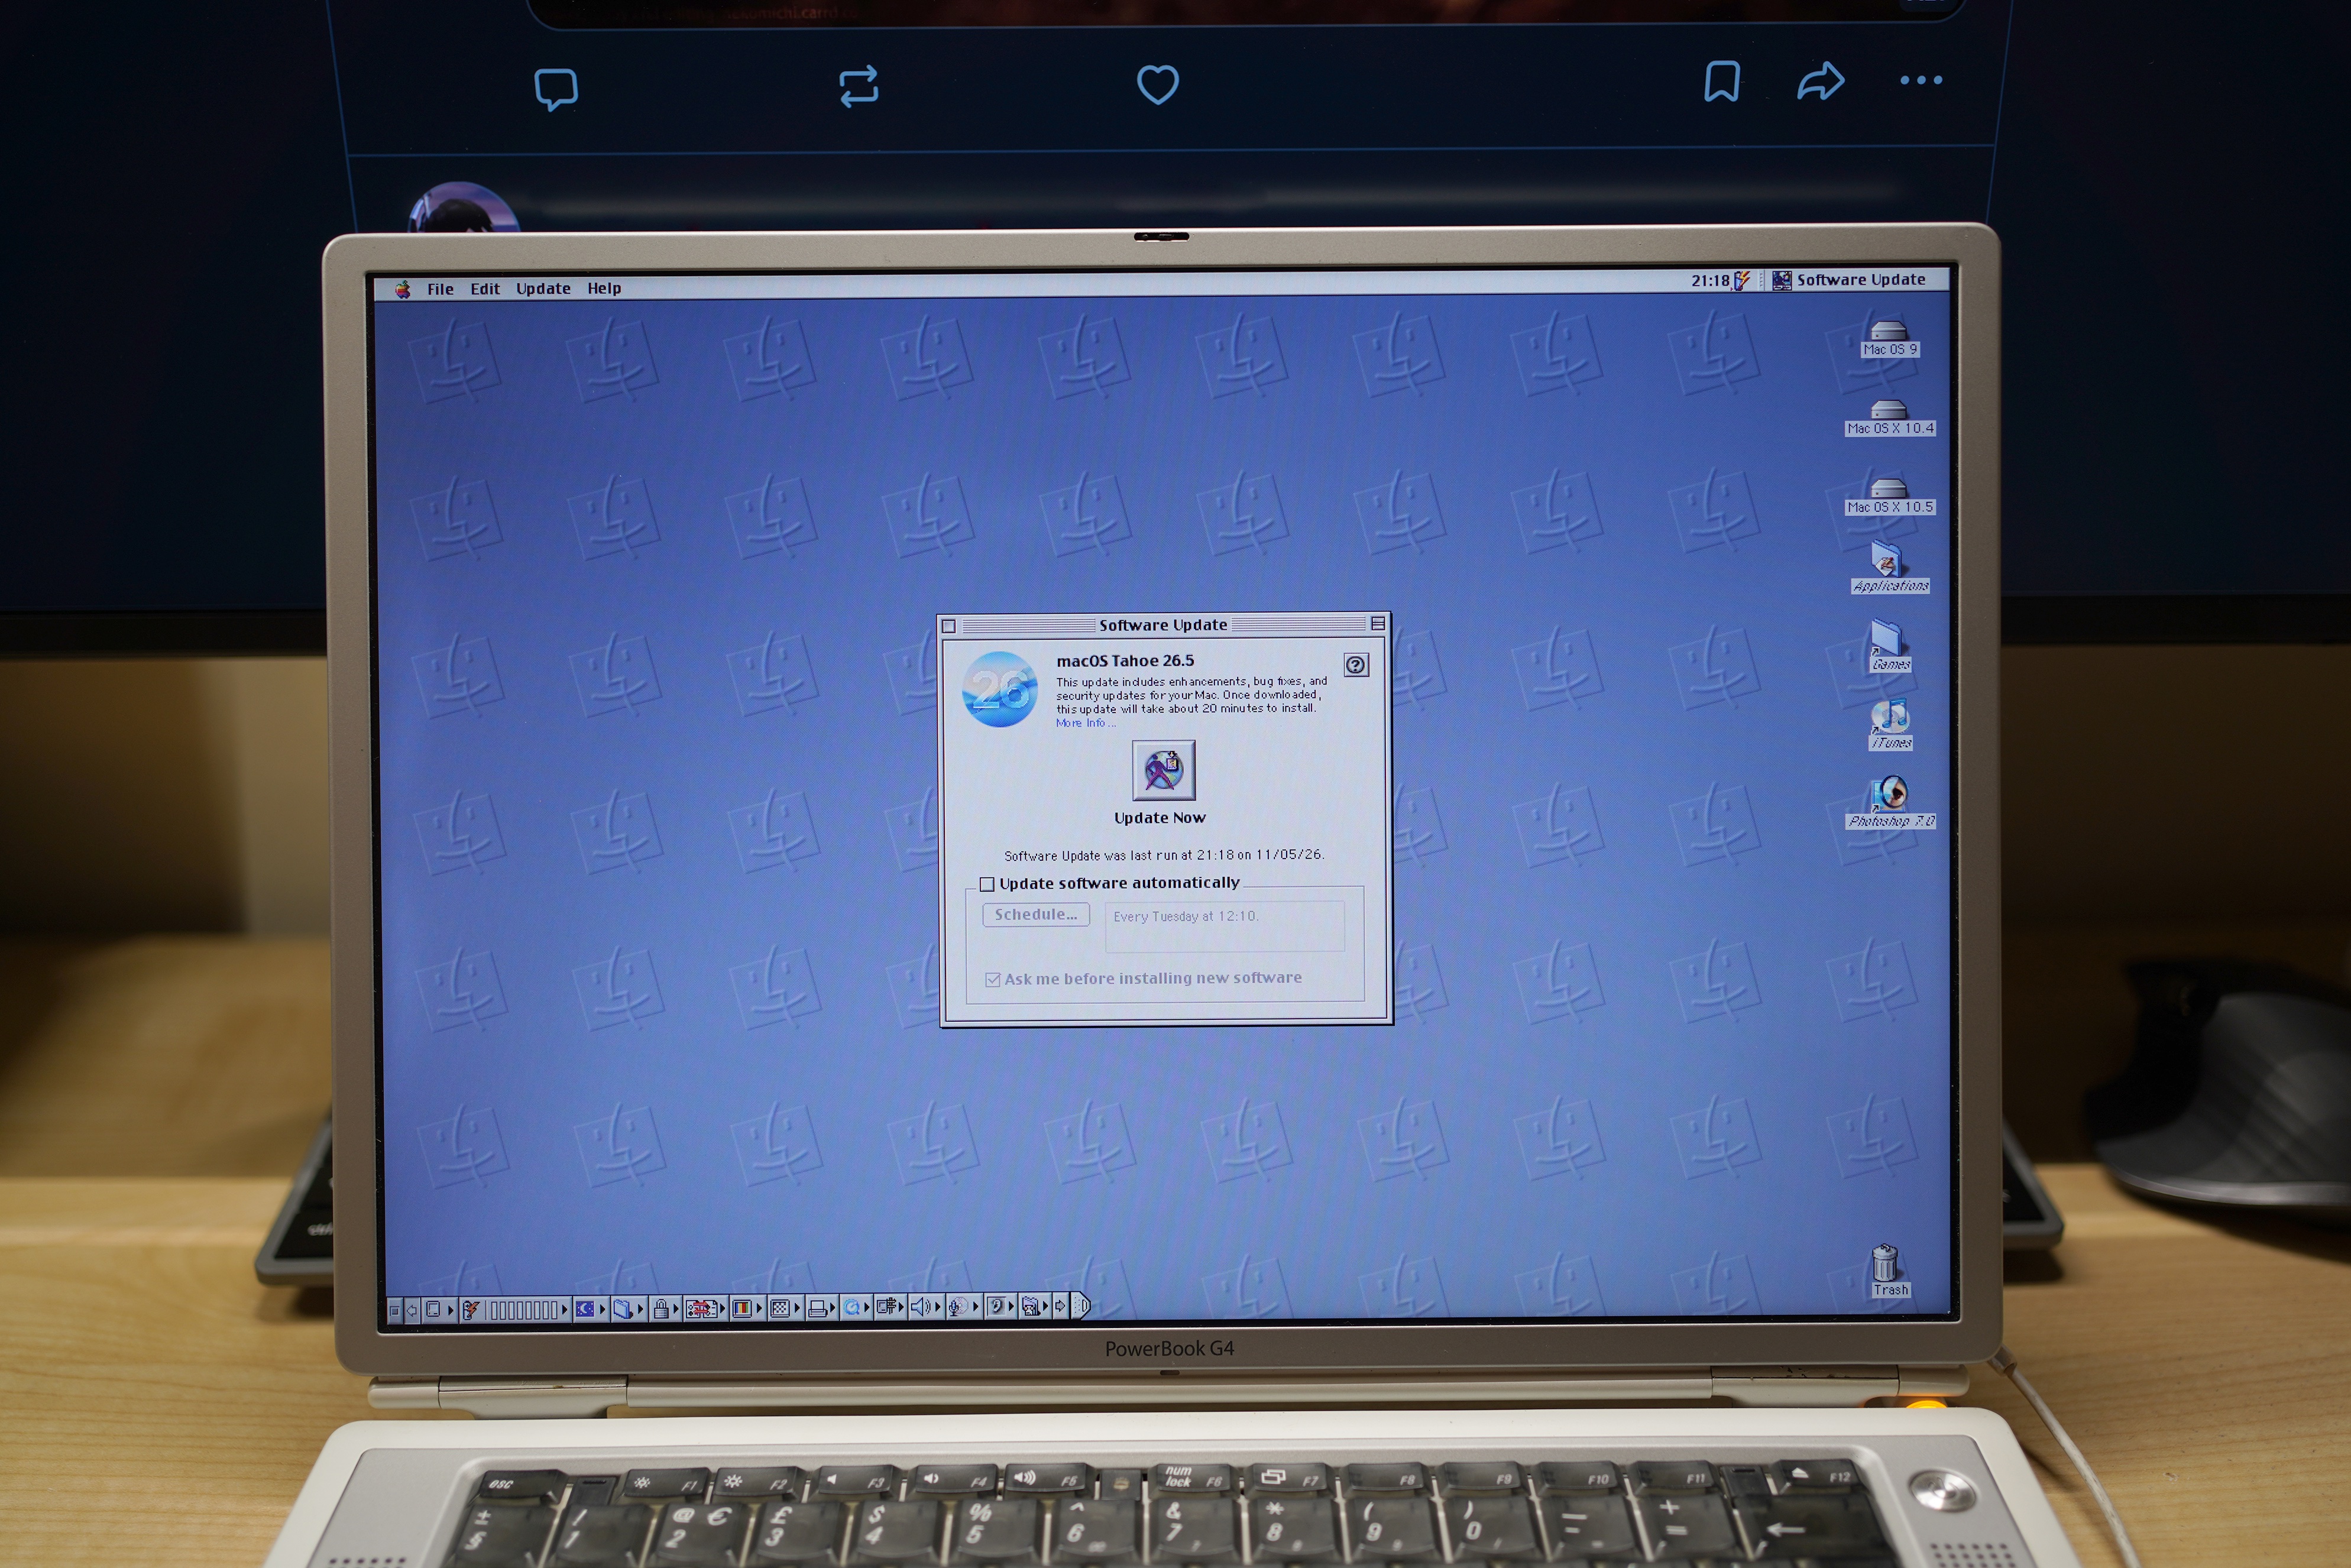Click the help question mark icon
This screenshot has width=2351, height=1568.
pos(1355,665)
